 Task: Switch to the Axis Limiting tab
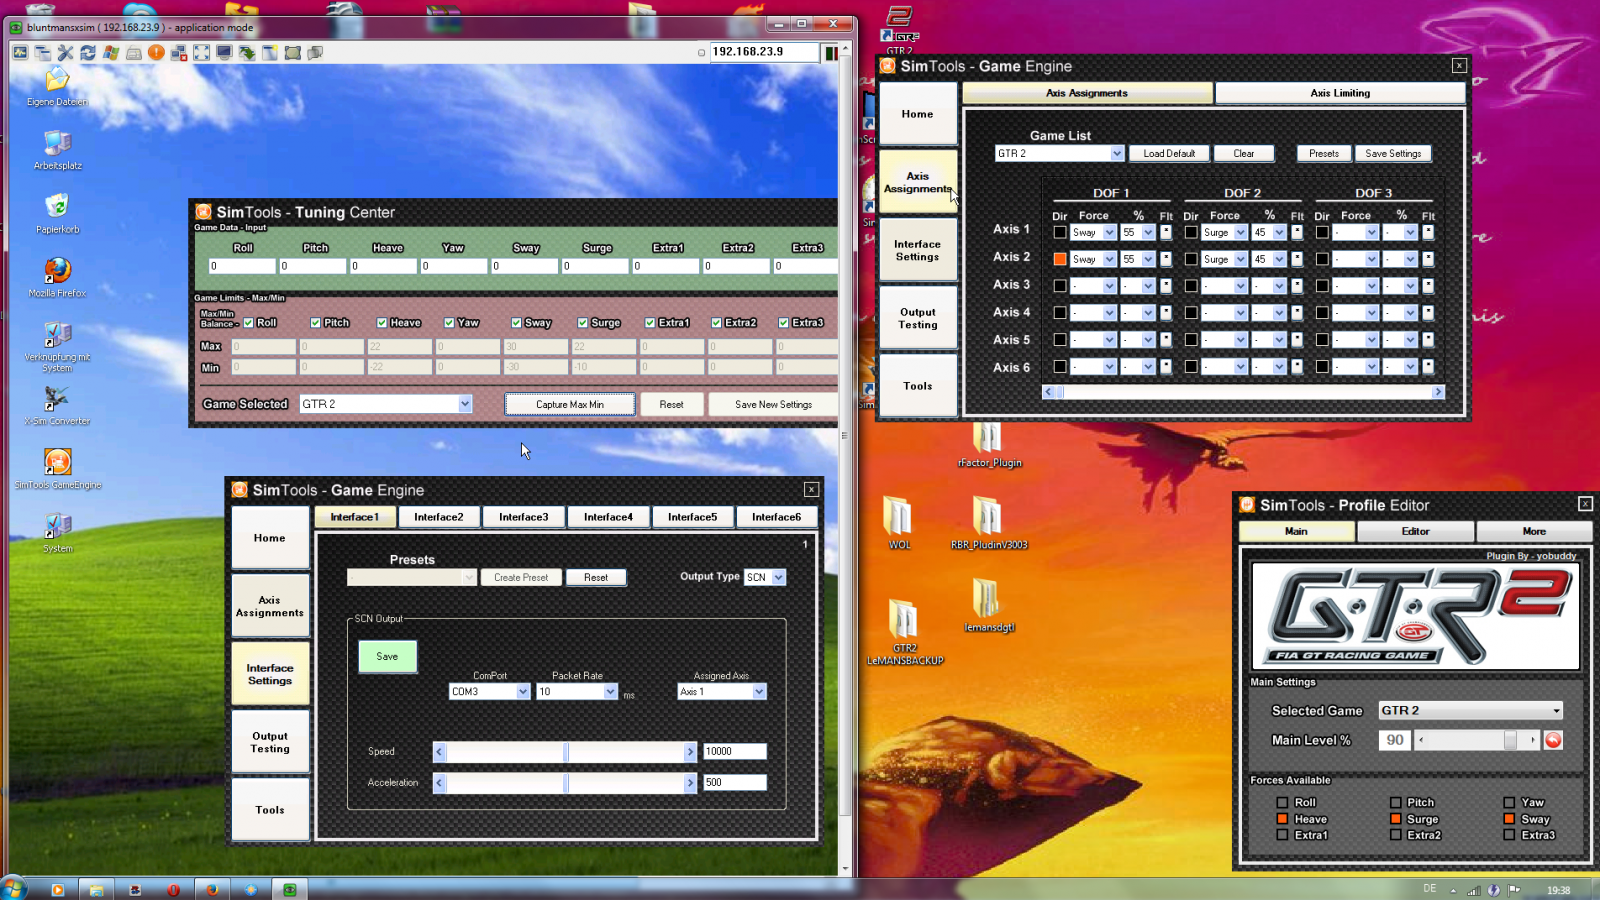1339,93
